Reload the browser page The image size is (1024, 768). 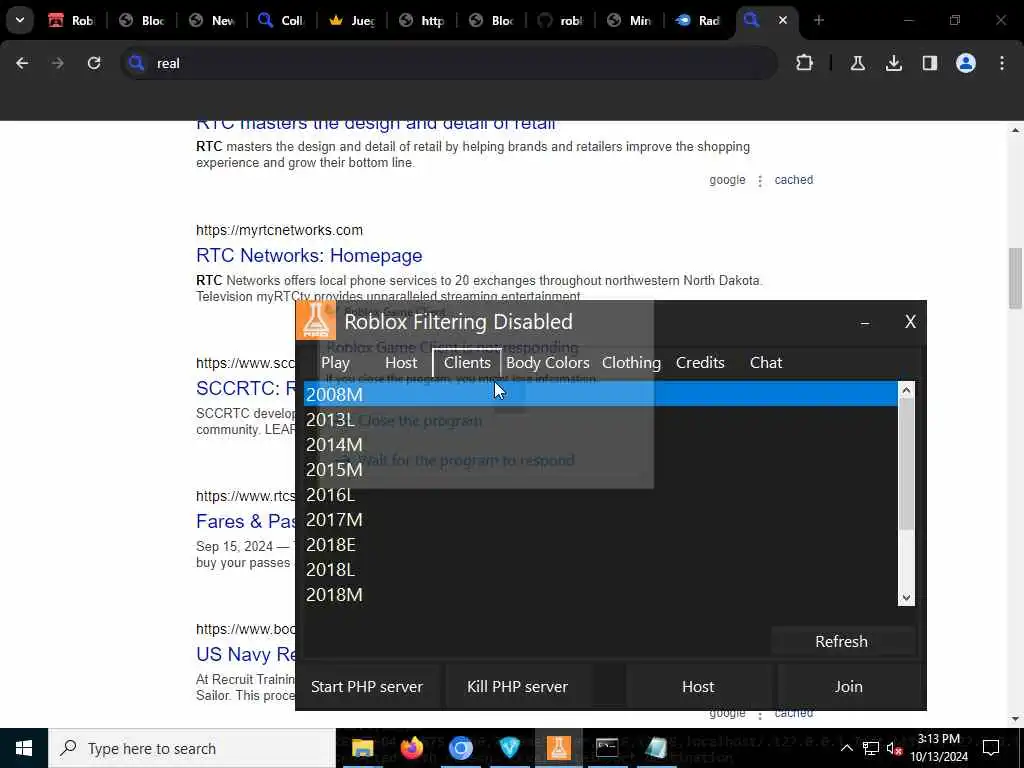pyautogui.click(x=94, y=63)
